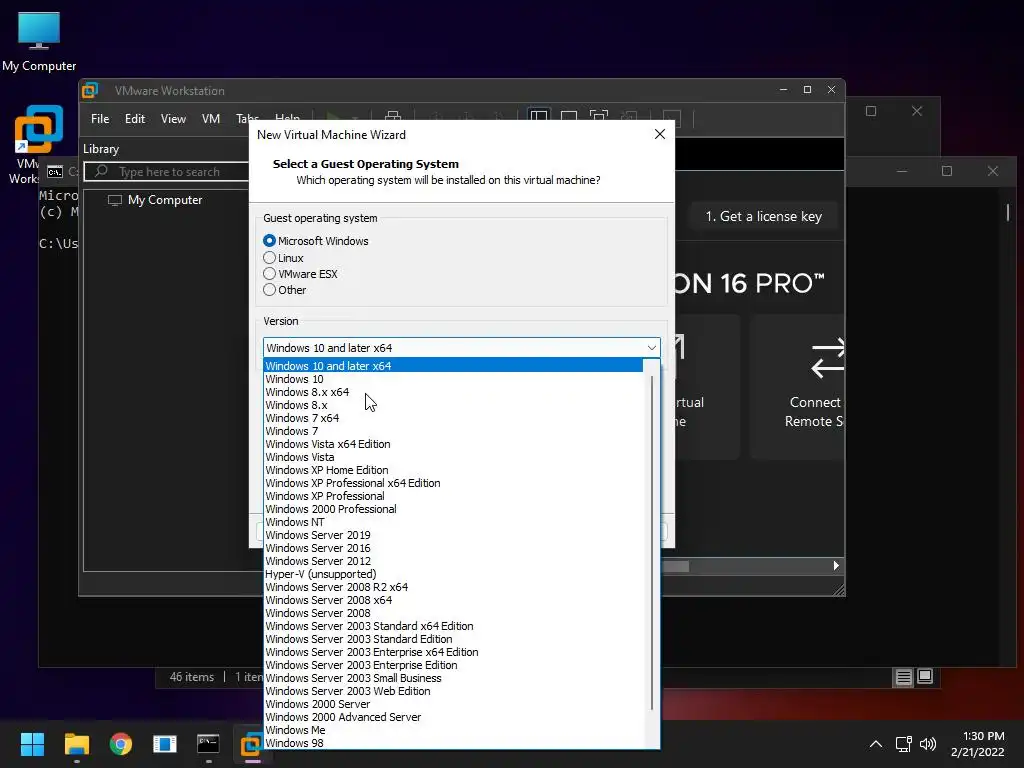Image resolution: width=1024 pixels, height=768 pixels.
Task: Open the VM menu in VMware Workstation
Action: (x=210, y=119)
